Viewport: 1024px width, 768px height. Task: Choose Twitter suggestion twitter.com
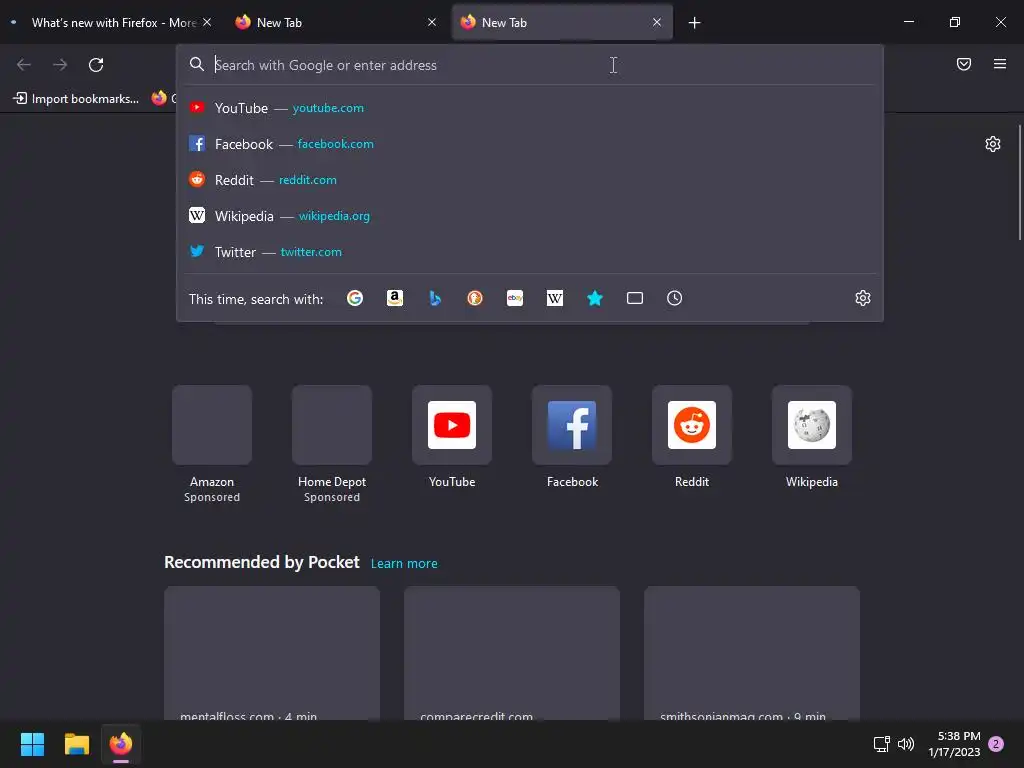tap(530, 251)
